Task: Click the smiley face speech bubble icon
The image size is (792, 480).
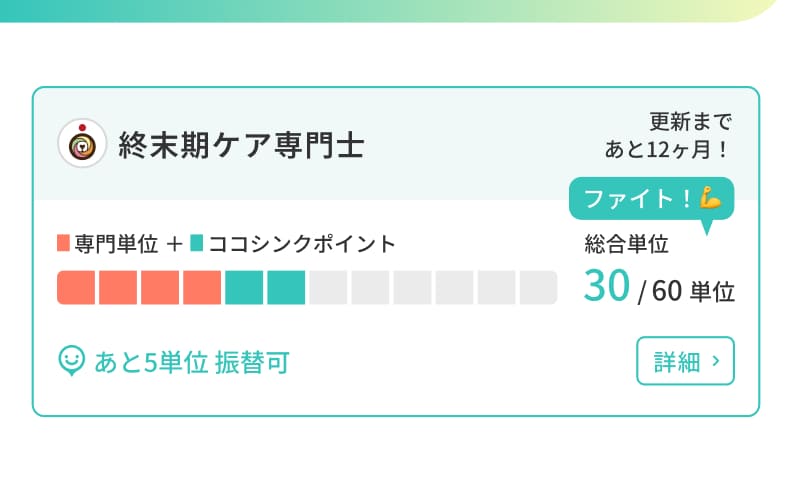Action: pos(71,360)
